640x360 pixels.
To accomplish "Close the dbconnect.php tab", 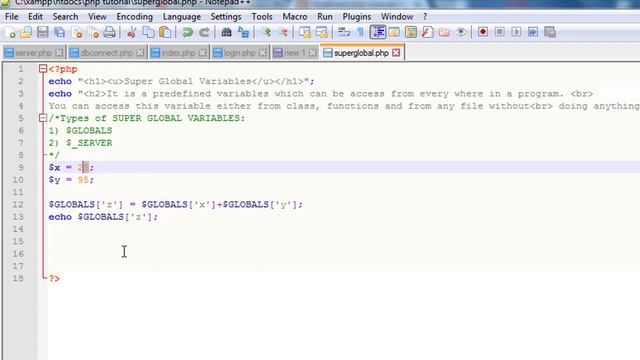I will 140,53.
